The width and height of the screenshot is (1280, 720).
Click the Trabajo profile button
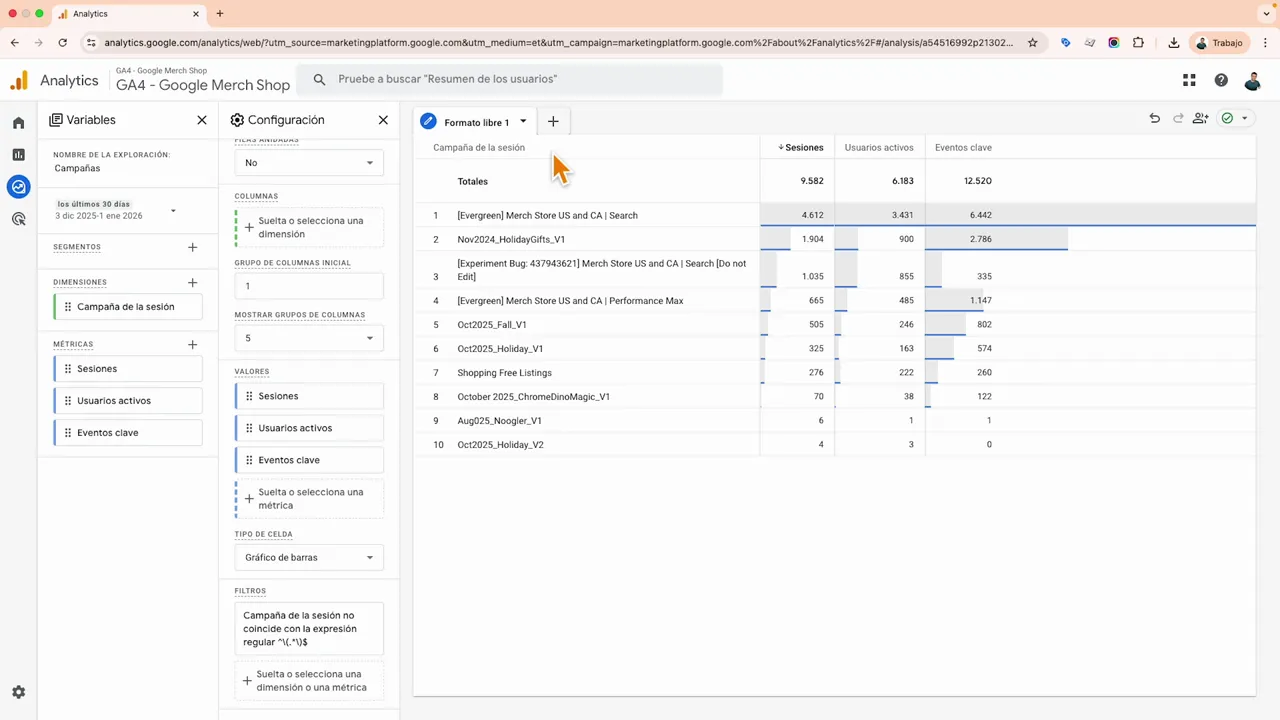click(1220, 43)
